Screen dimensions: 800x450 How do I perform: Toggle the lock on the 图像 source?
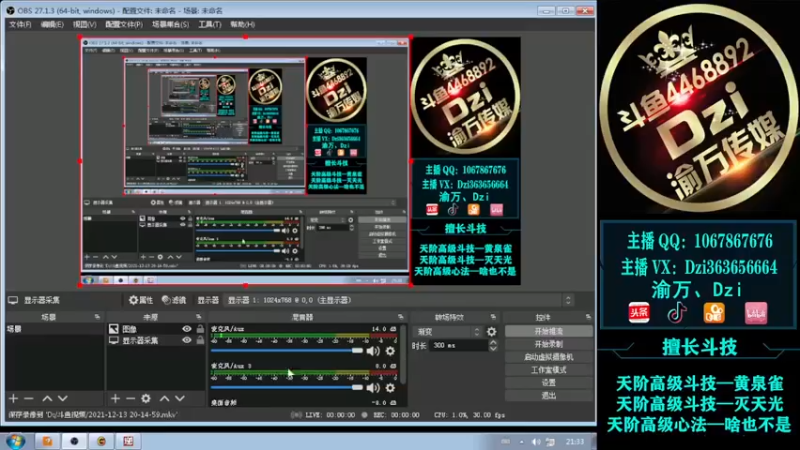click(200, 329)
